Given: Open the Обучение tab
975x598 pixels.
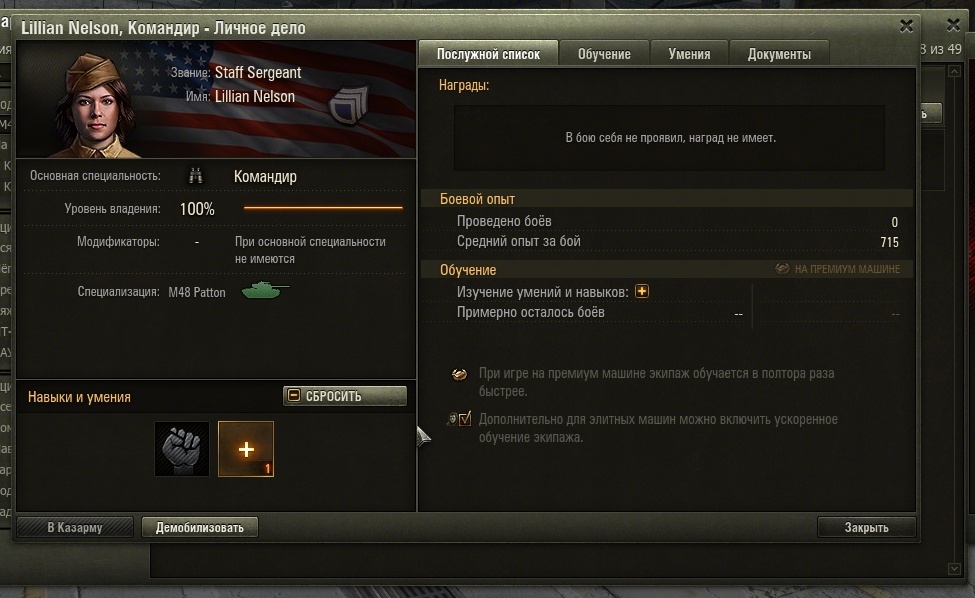Looking at the screenshot, I should 604,54.
